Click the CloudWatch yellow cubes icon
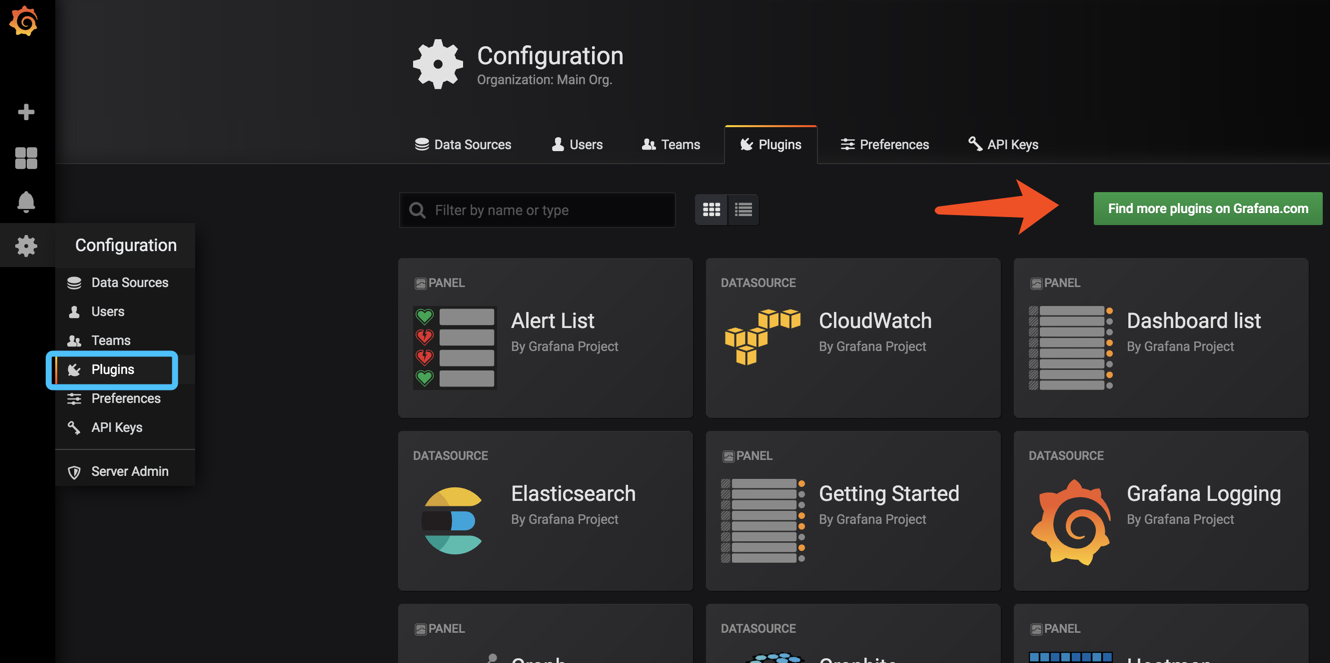The image size is (1330, 663). click(x=762, y=337)
